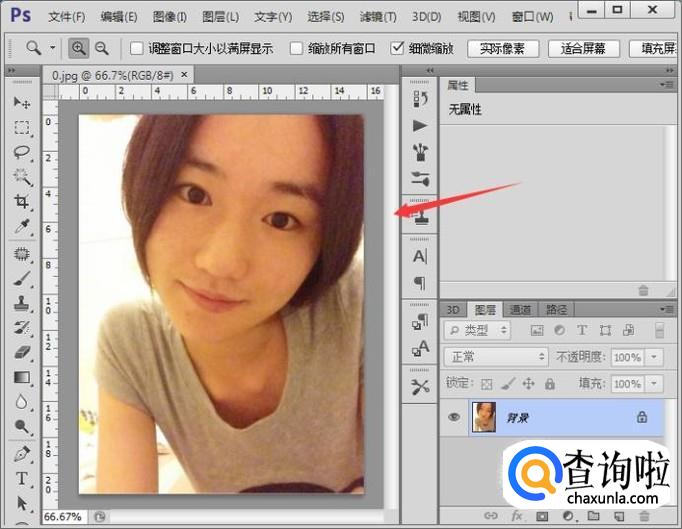The image size is (682, 529).
Task: Click the zoom in magnifier icon
Action: click(x=79, y=48)
